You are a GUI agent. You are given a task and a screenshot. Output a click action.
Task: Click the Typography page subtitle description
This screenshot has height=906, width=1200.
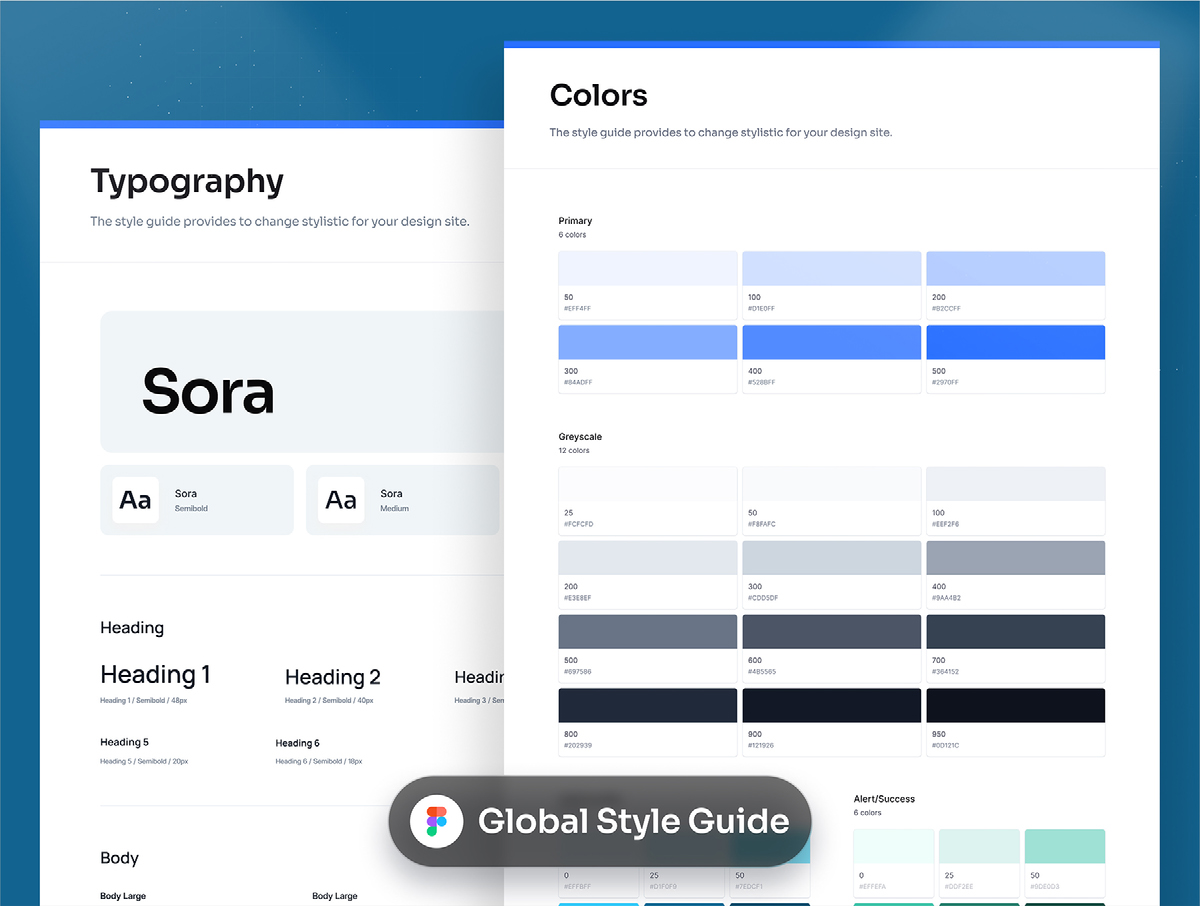click(x=280, y=221)
